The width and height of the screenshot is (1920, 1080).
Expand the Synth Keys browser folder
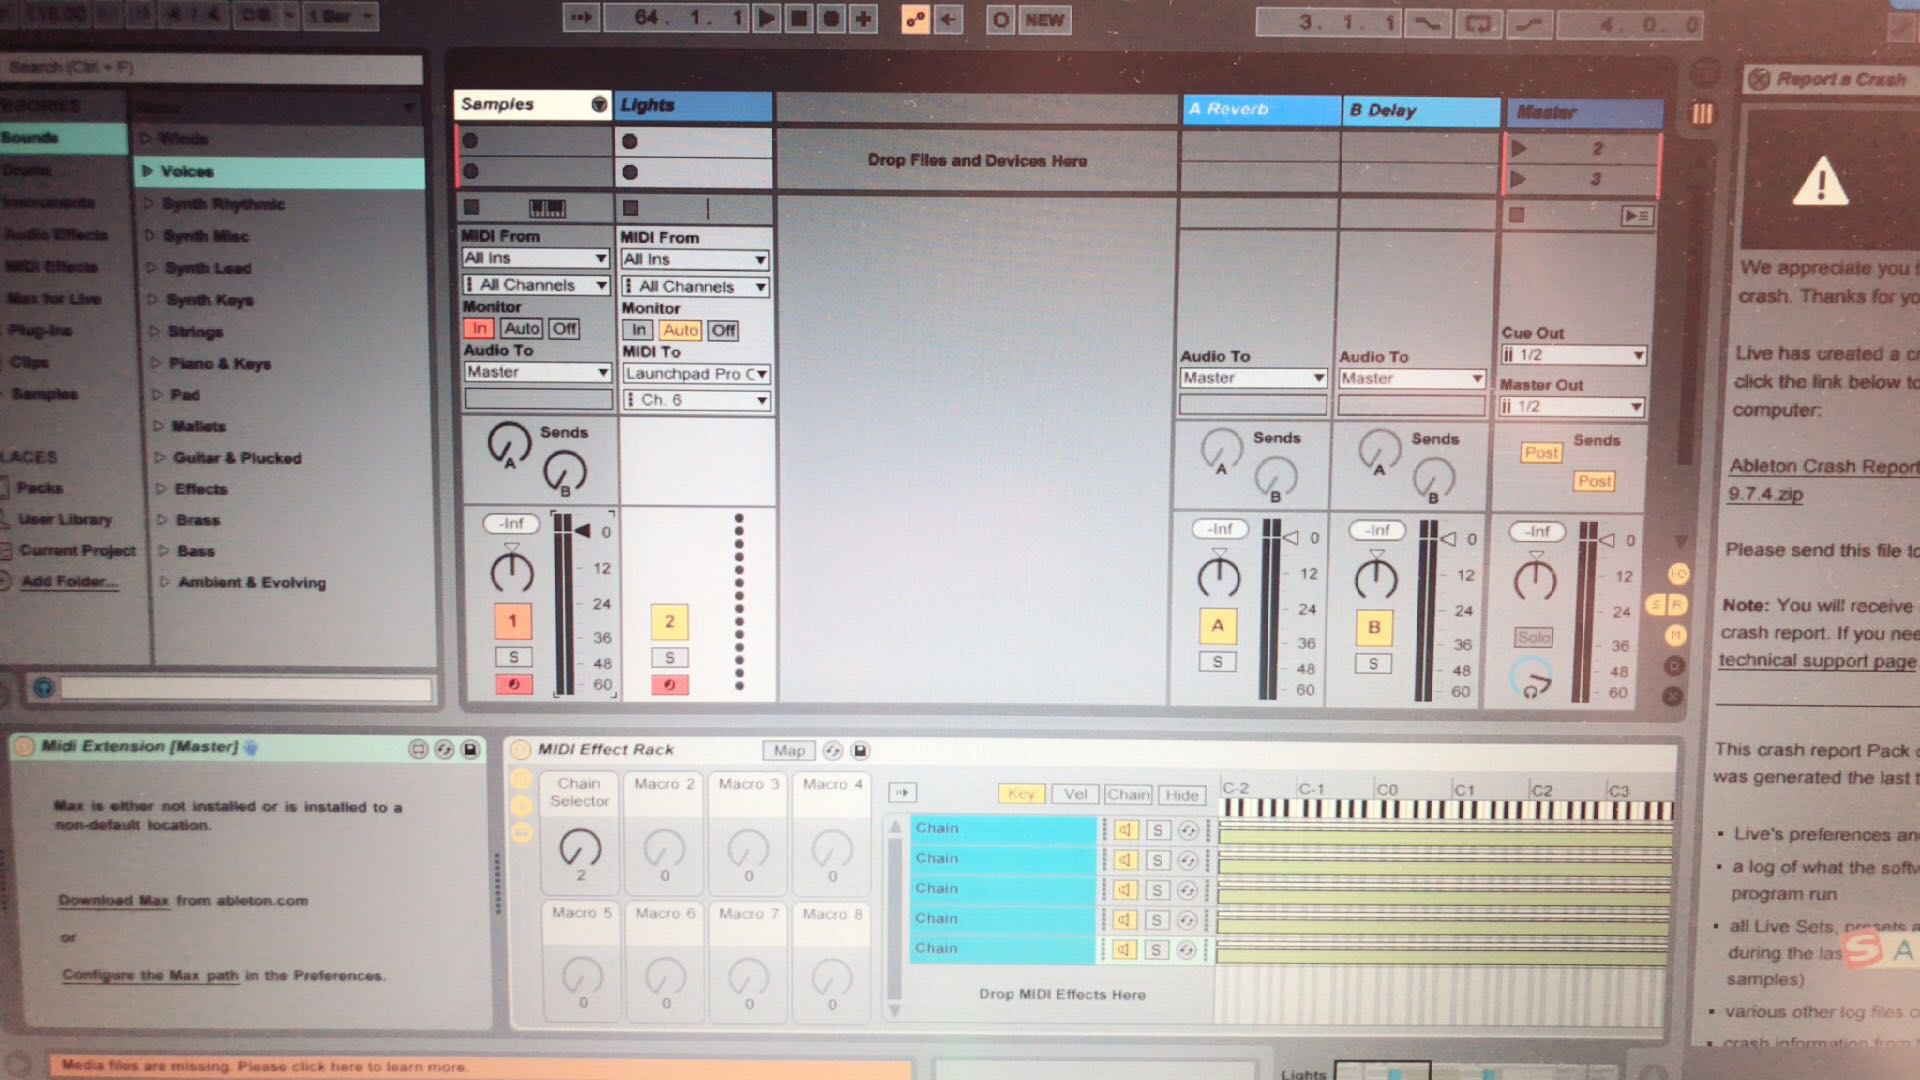coord(152,299)
